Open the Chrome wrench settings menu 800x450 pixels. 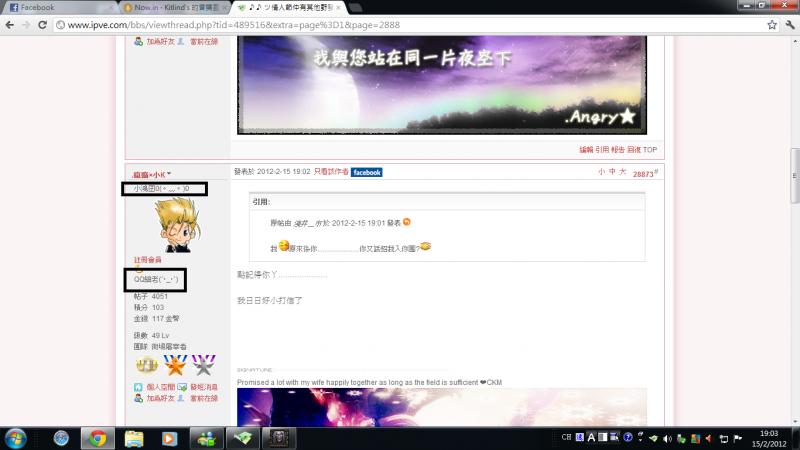790,24
